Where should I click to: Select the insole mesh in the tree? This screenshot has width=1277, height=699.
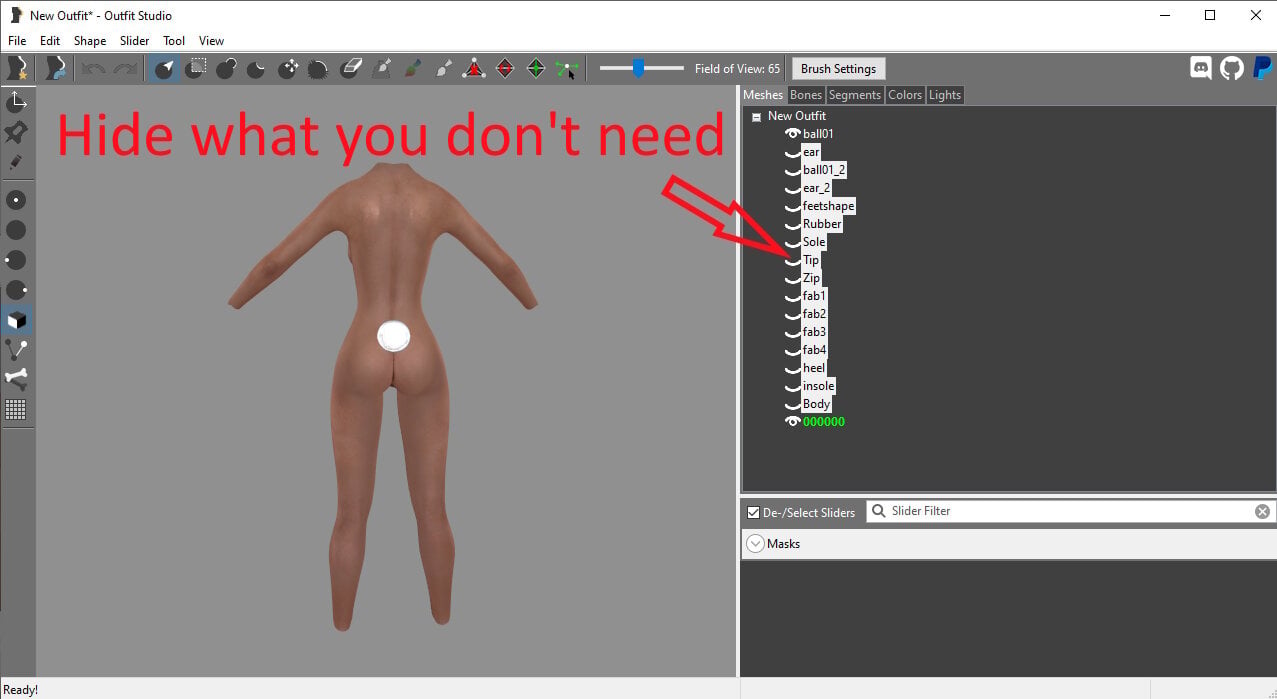click(818, 386)
